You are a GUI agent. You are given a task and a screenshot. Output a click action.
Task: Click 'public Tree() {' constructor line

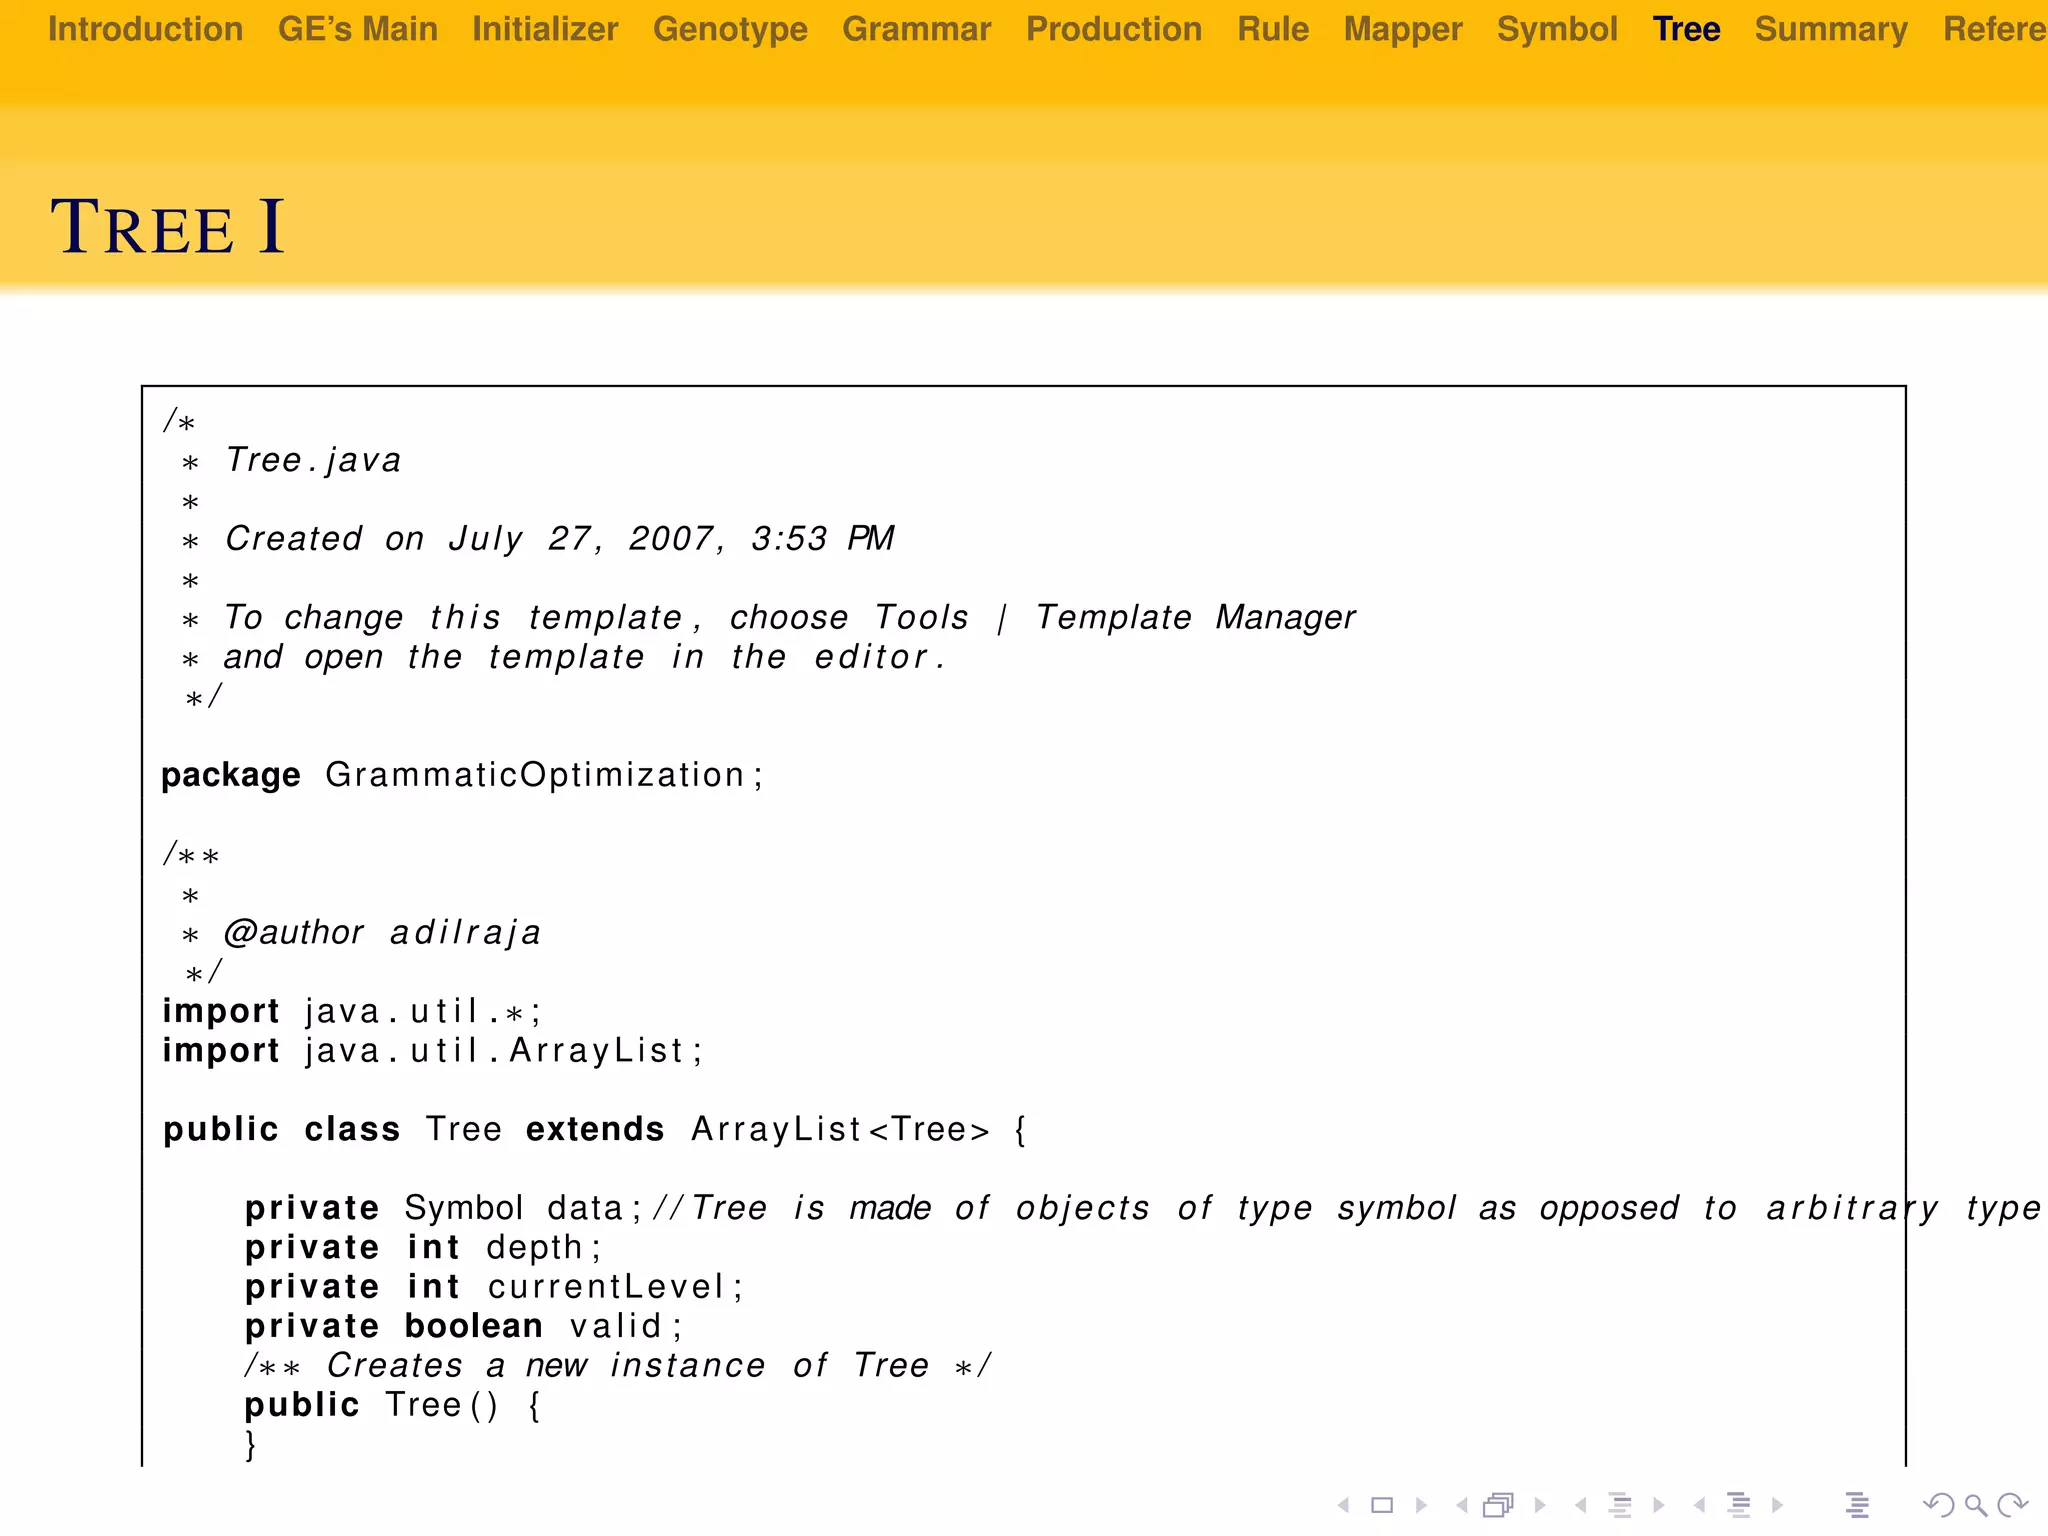click(x=393, y=1405)
